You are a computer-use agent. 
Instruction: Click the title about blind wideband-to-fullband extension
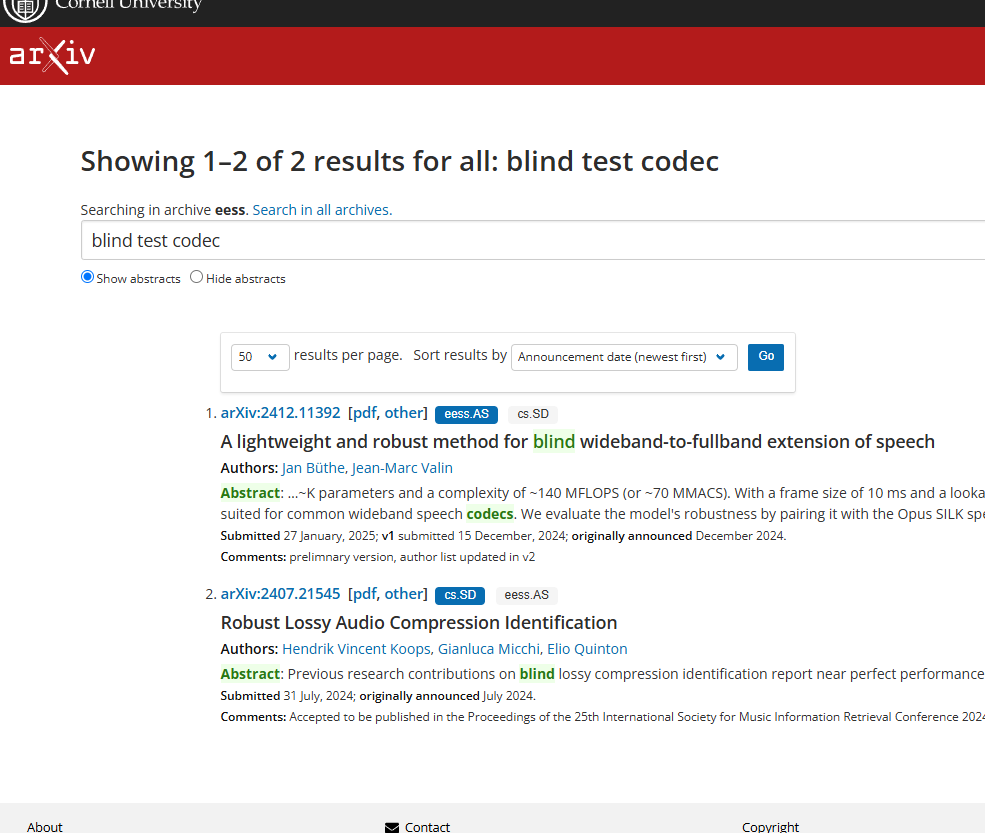577,442
